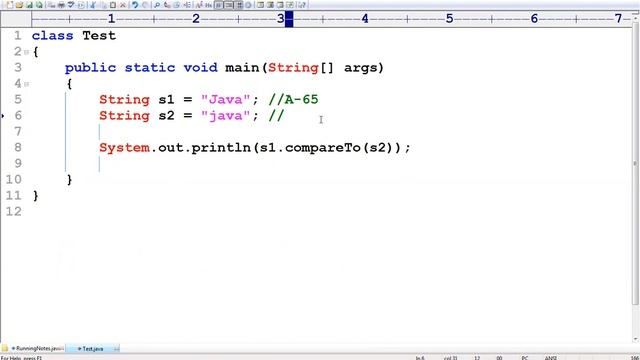Click the word 'Test' on line 1
Image resolution: width=640 pixels, height=360 pixels.
[x=99, y=36]
